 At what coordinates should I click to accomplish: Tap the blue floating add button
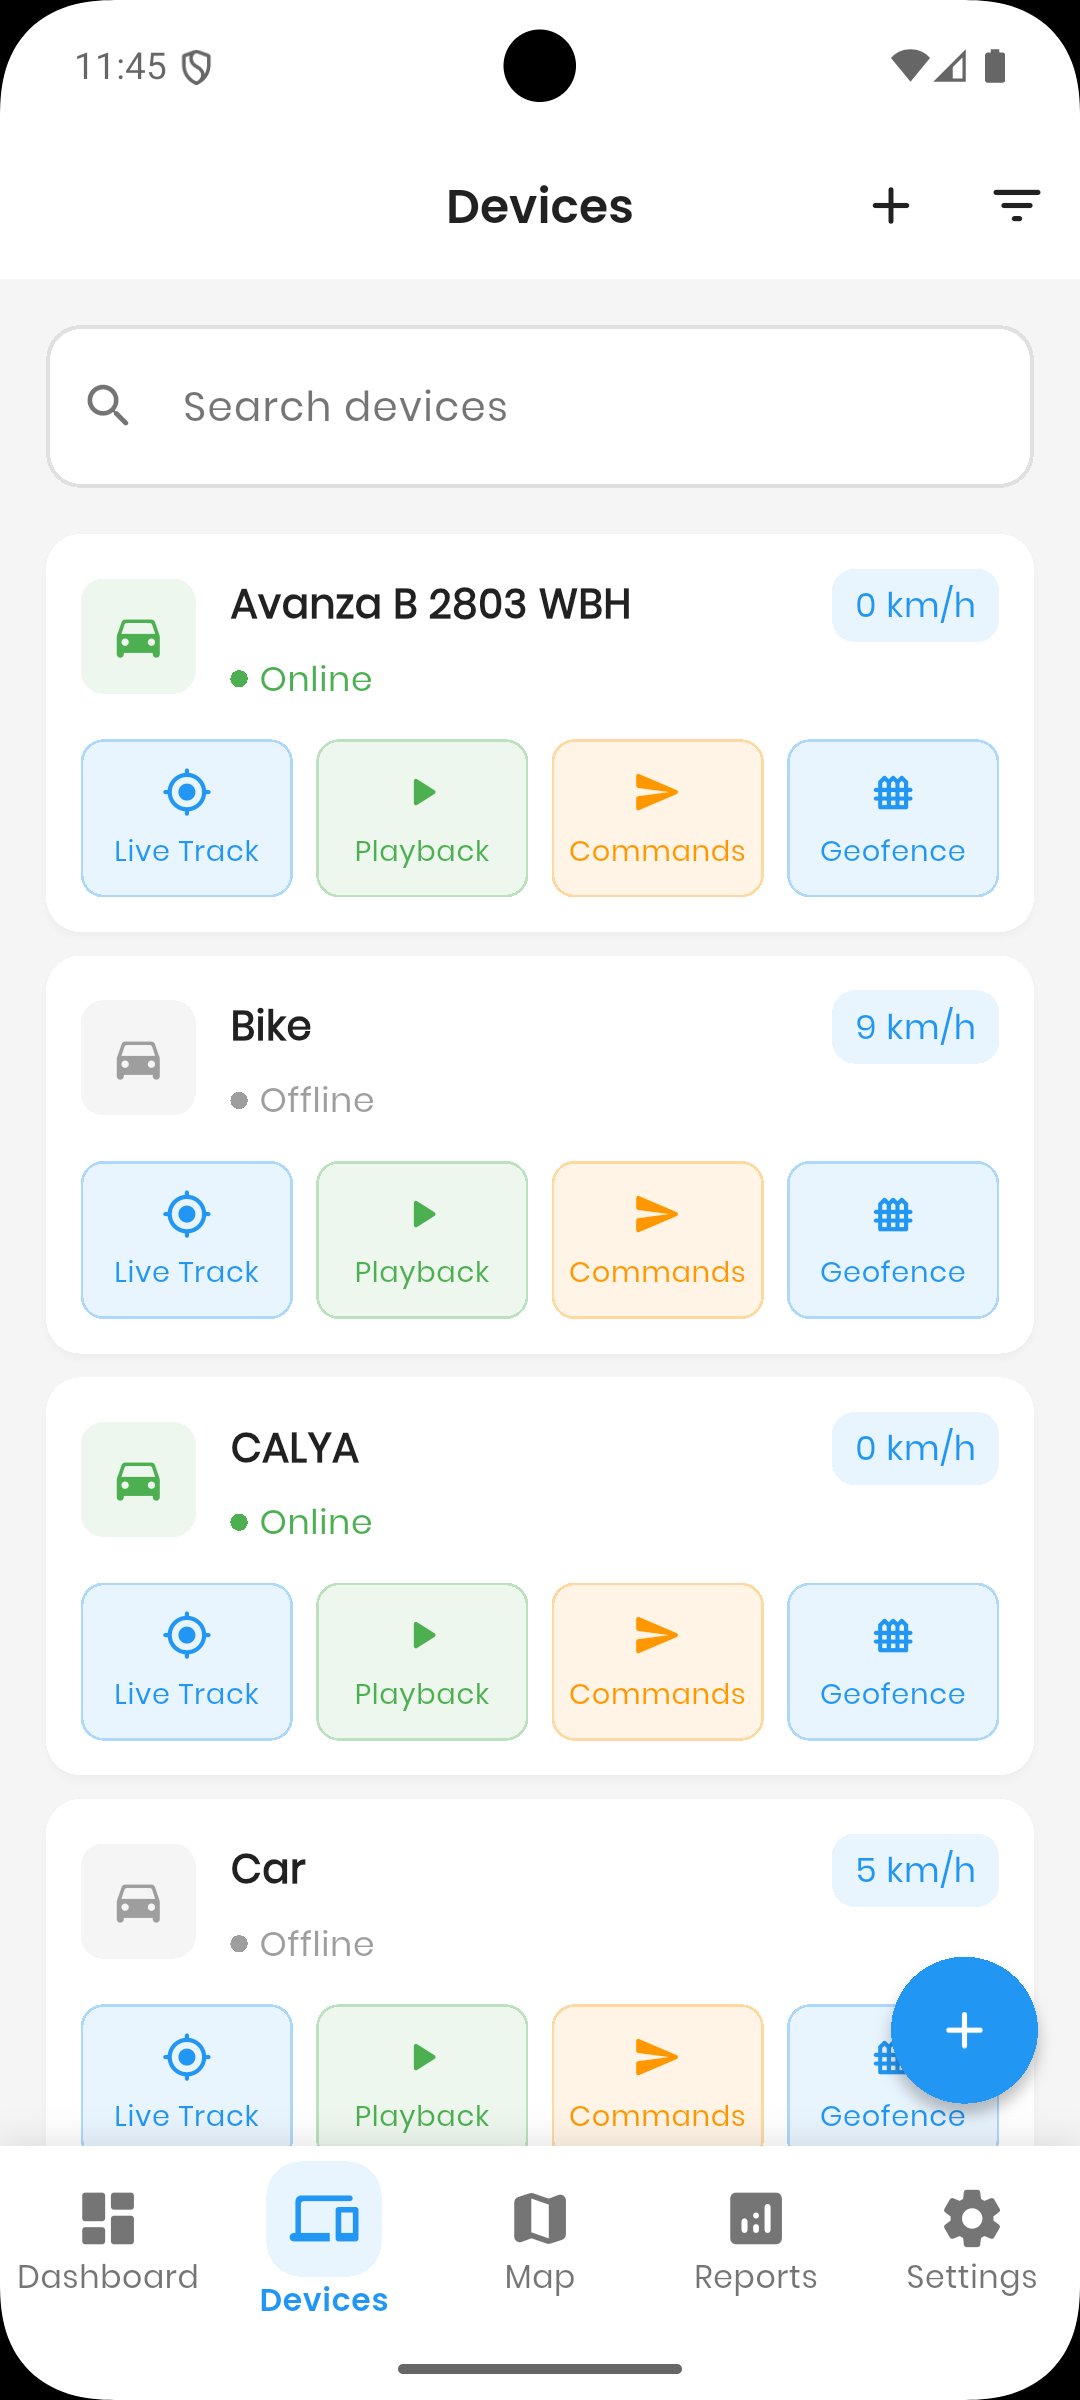(964, 2030)
